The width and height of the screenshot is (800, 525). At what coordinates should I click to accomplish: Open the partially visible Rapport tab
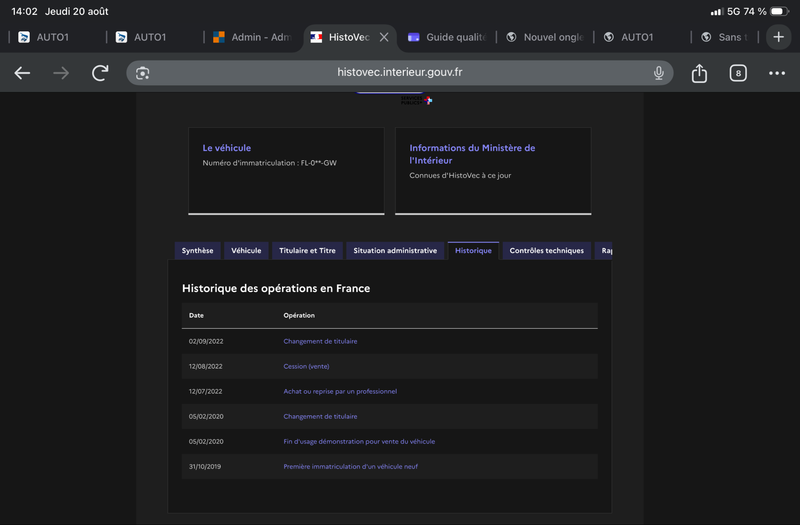click(604, 251)
